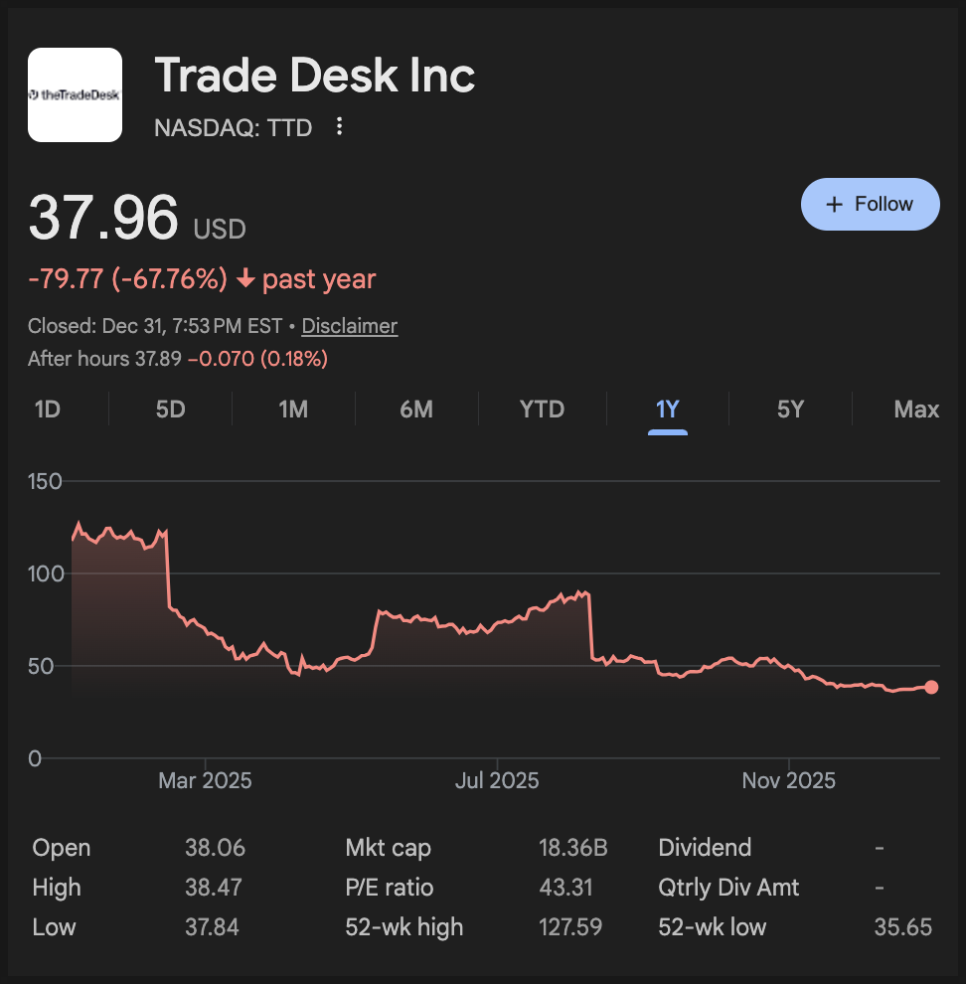Open the three-dot more options menu
966x984 pixels.
(340, 127)
